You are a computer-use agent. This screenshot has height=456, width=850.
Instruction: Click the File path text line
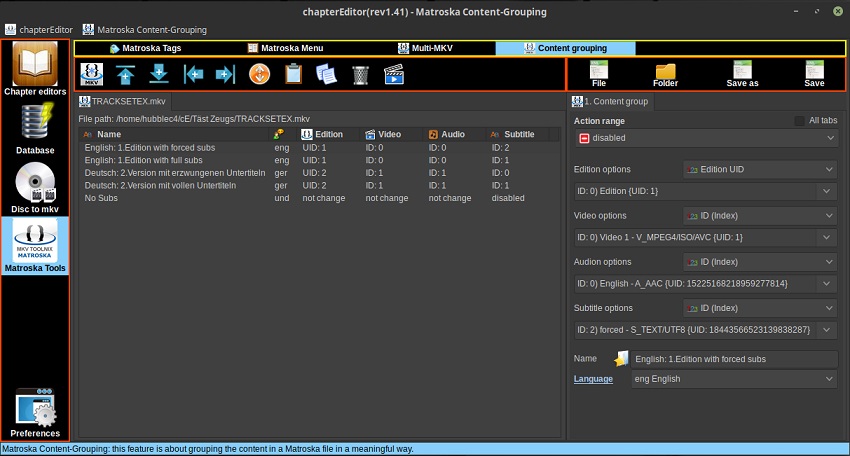point(194,119)
